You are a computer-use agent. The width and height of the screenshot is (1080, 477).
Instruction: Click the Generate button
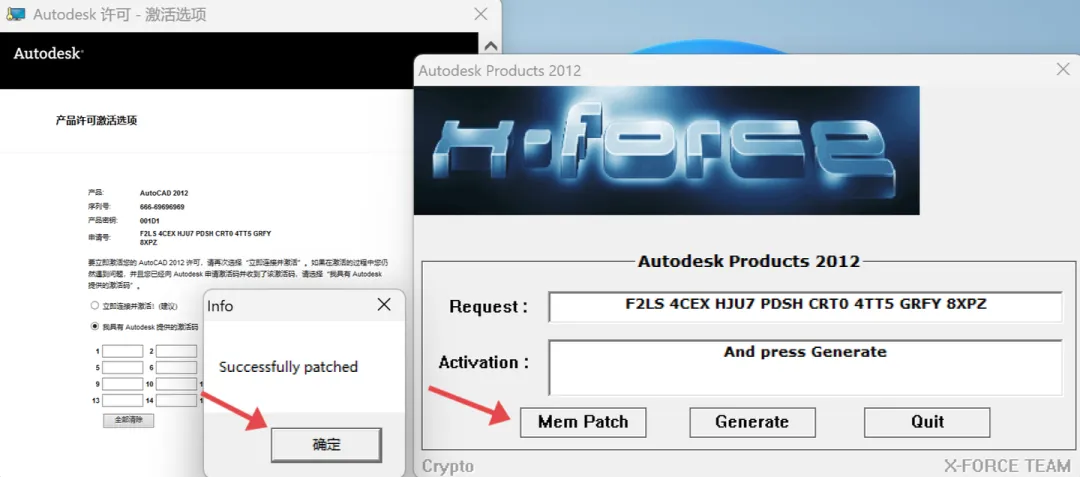coord(752,422)
